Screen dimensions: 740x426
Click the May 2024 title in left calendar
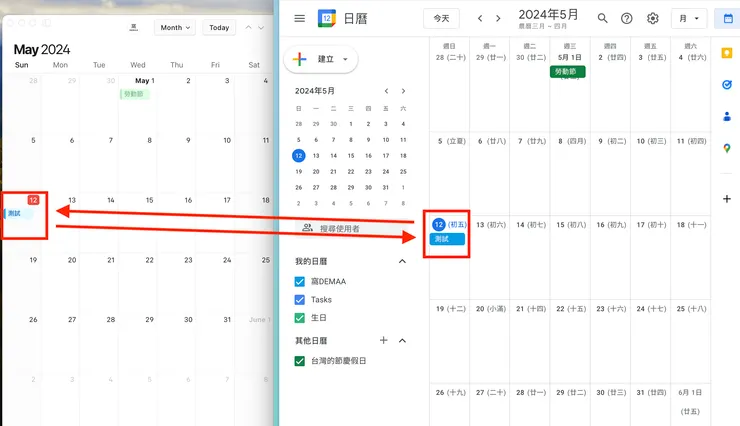tap(42, 50)
